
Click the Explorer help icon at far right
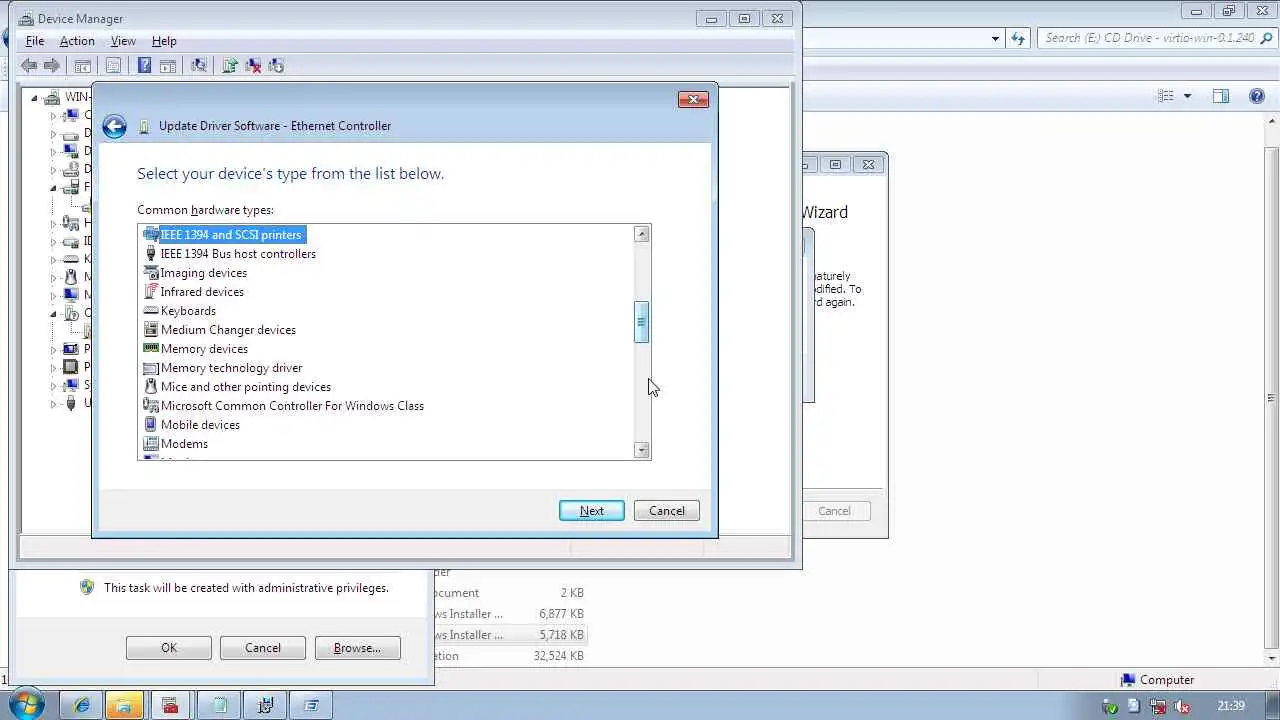(x=1257, y=96)
